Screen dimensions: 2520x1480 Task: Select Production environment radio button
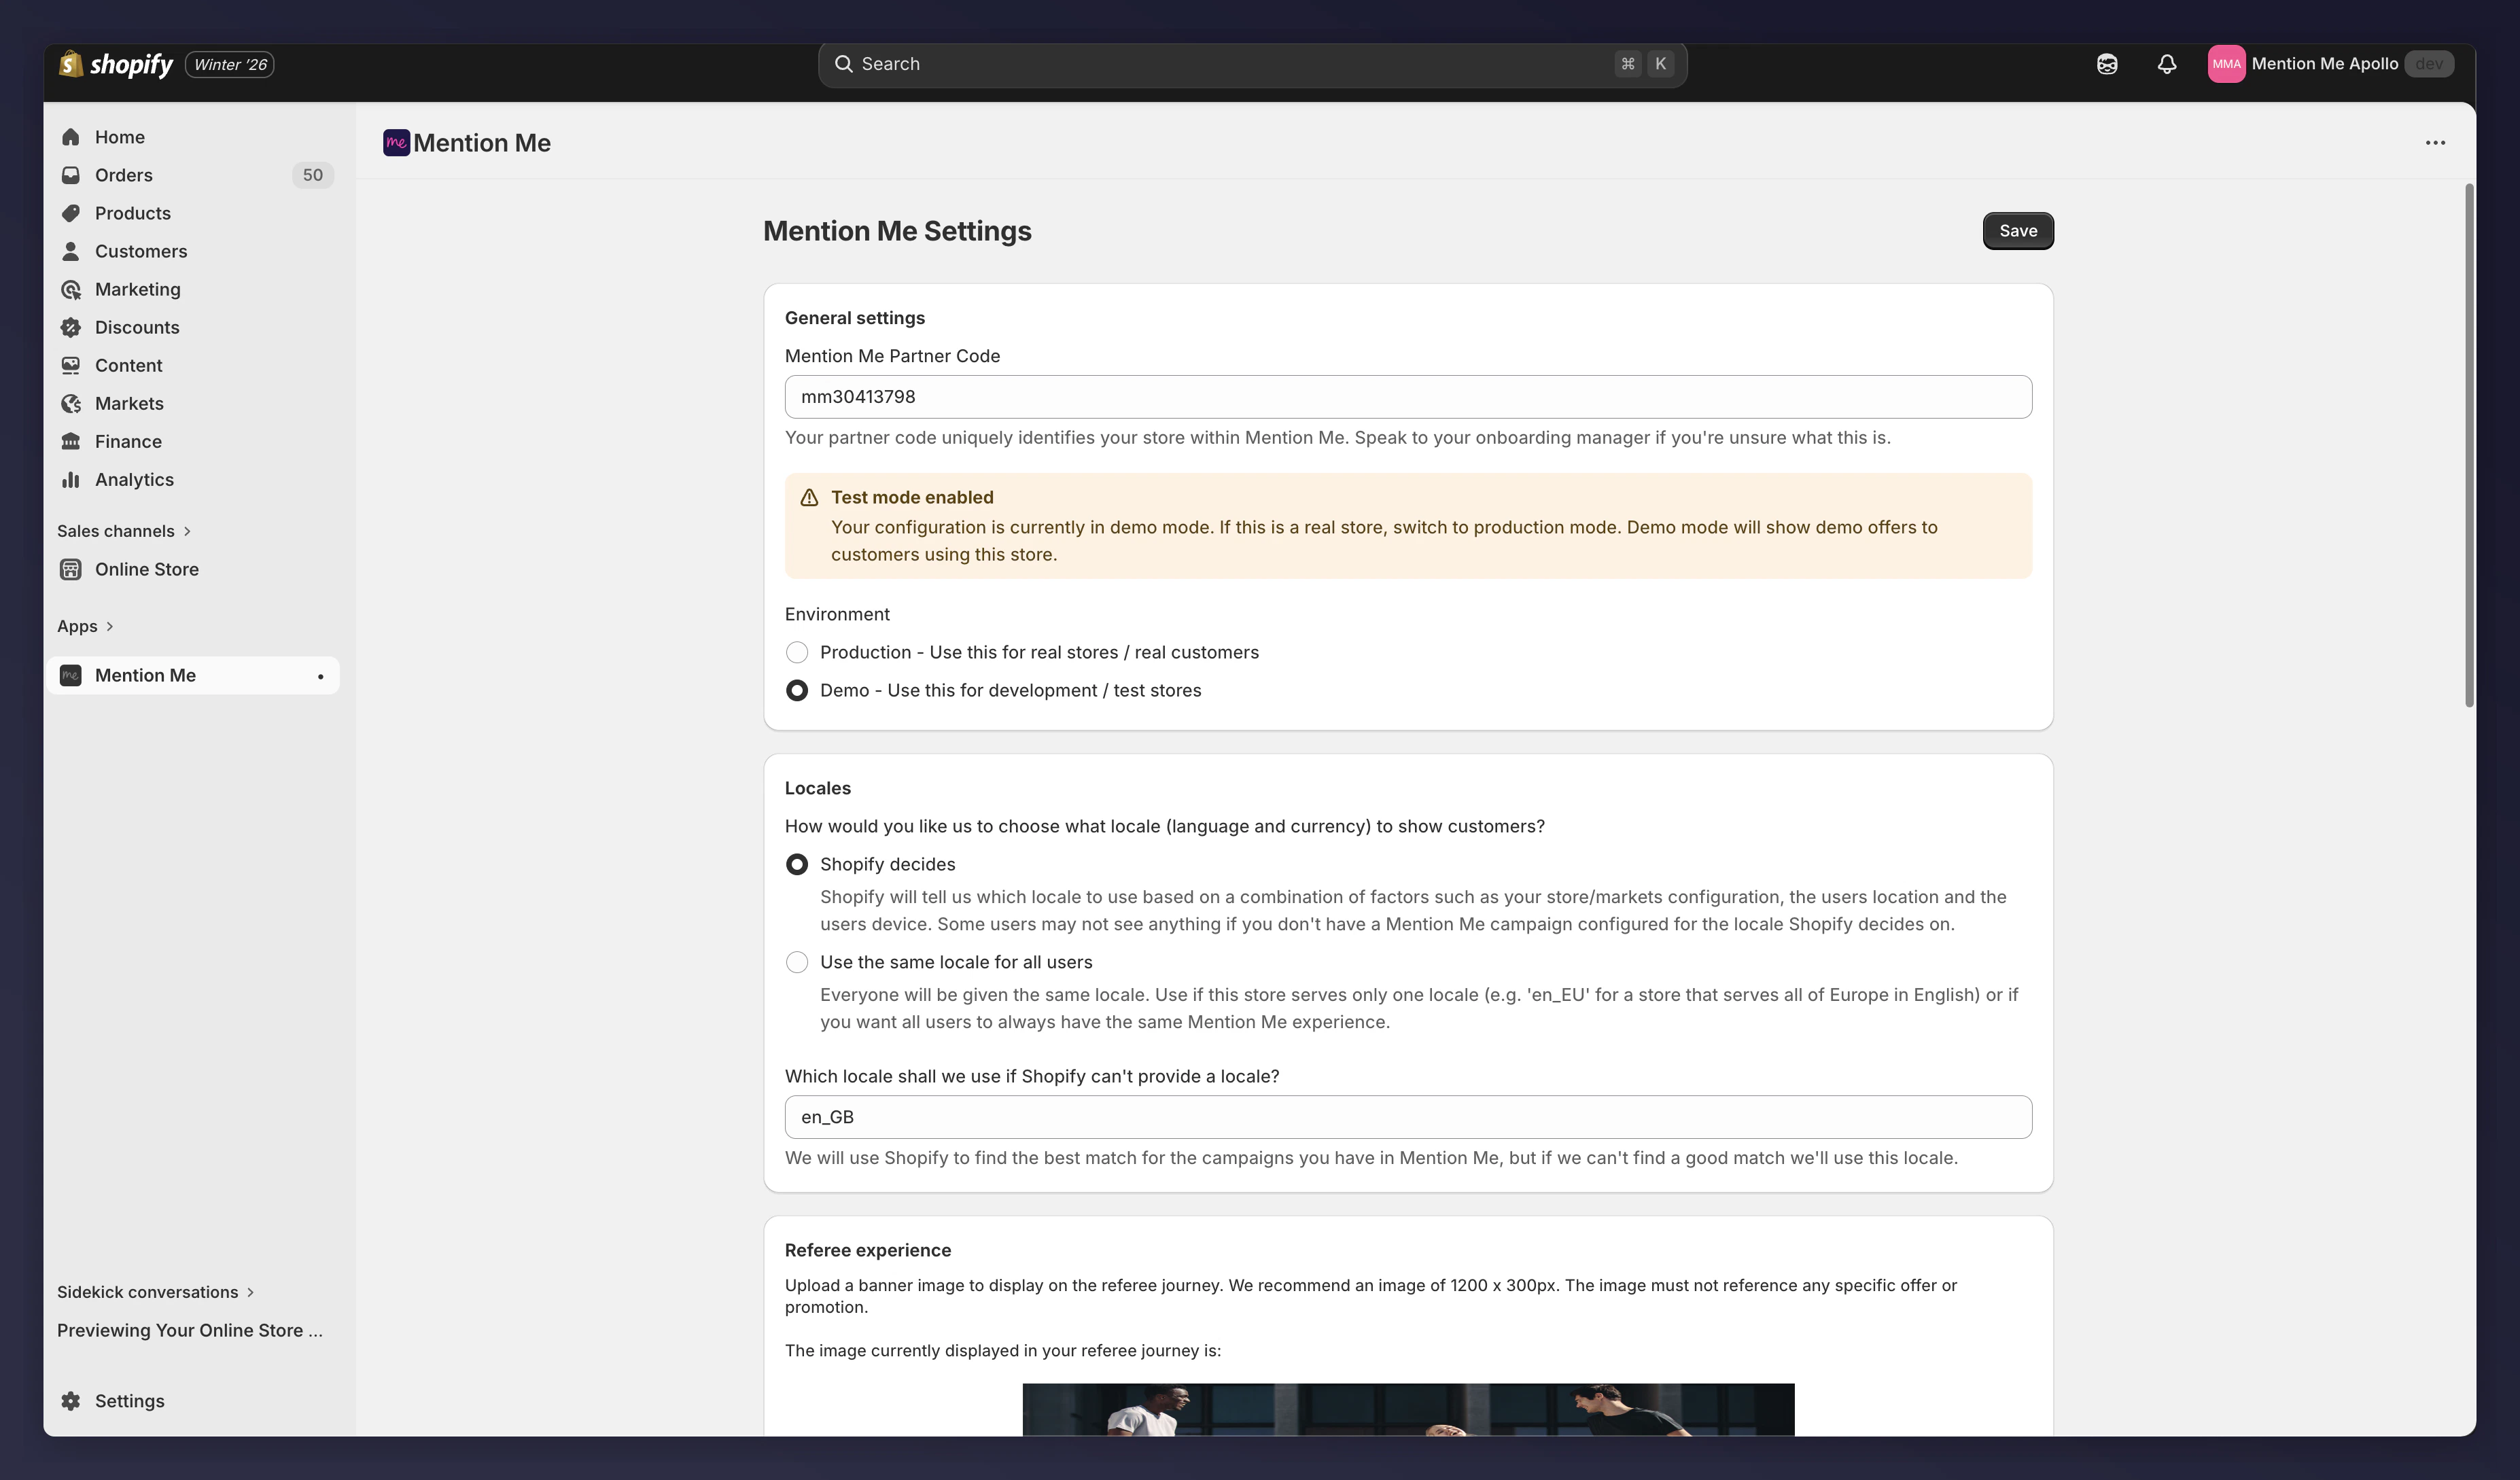point(797,652)
